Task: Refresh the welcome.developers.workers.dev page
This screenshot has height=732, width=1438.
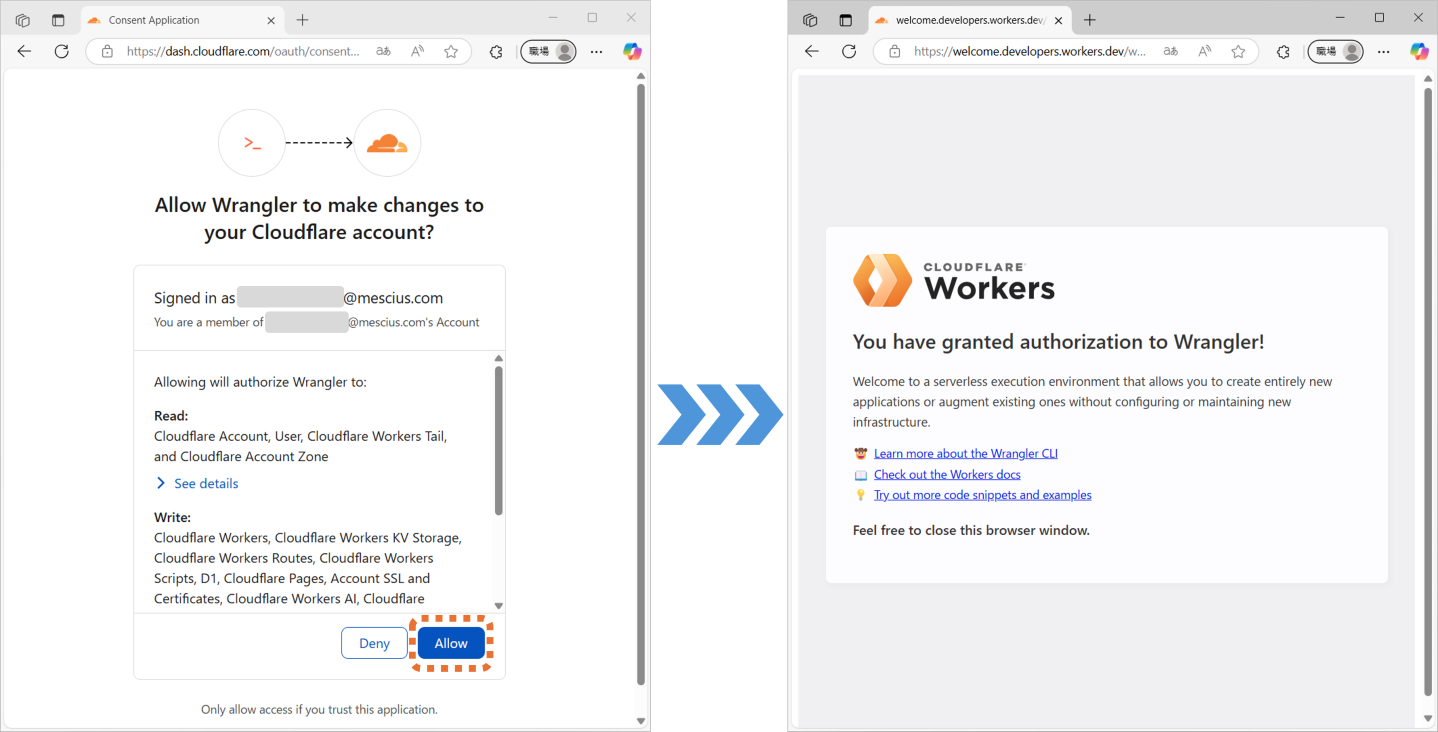Action: 849,51
